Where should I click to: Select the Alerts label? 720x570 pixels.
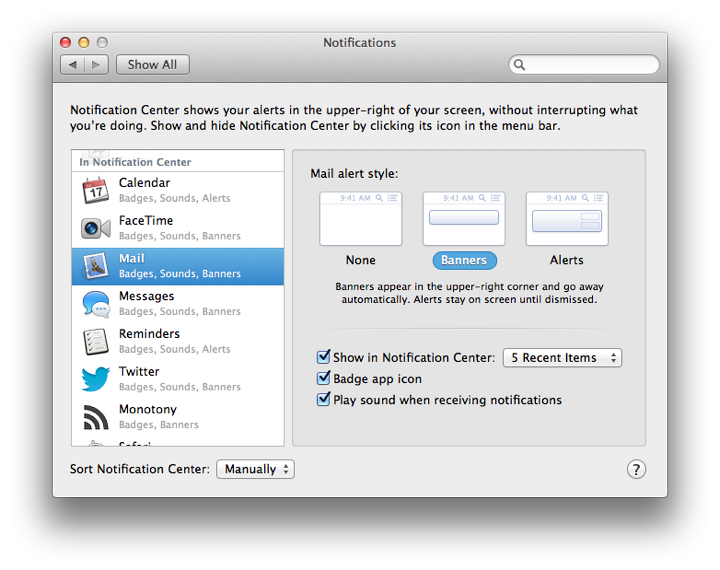(x=567, y=260)
